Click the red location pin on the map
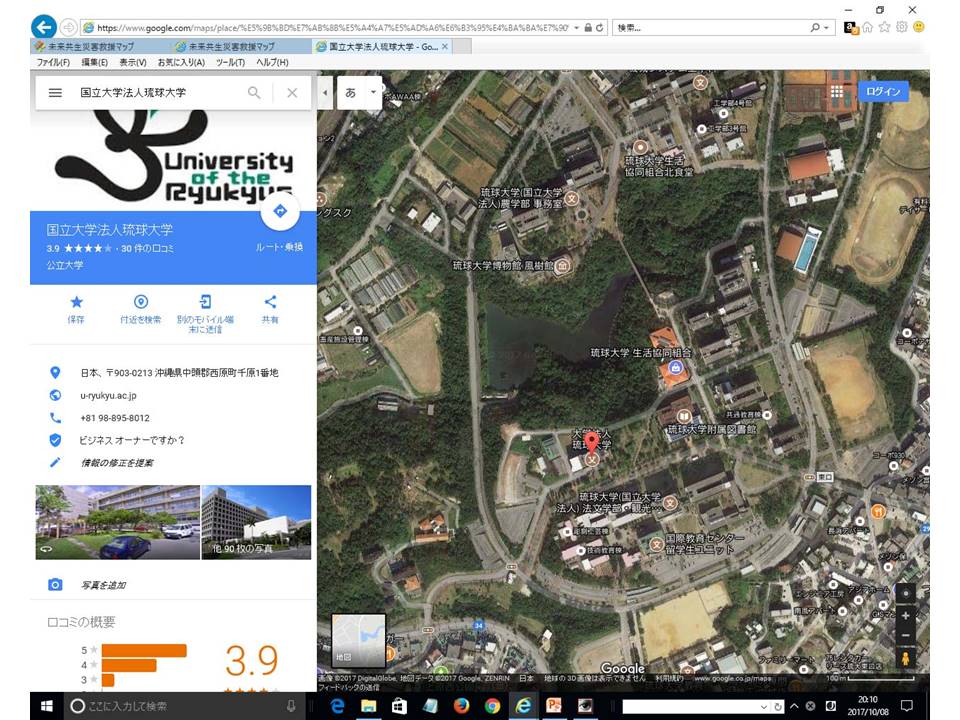 coord(591,442)
